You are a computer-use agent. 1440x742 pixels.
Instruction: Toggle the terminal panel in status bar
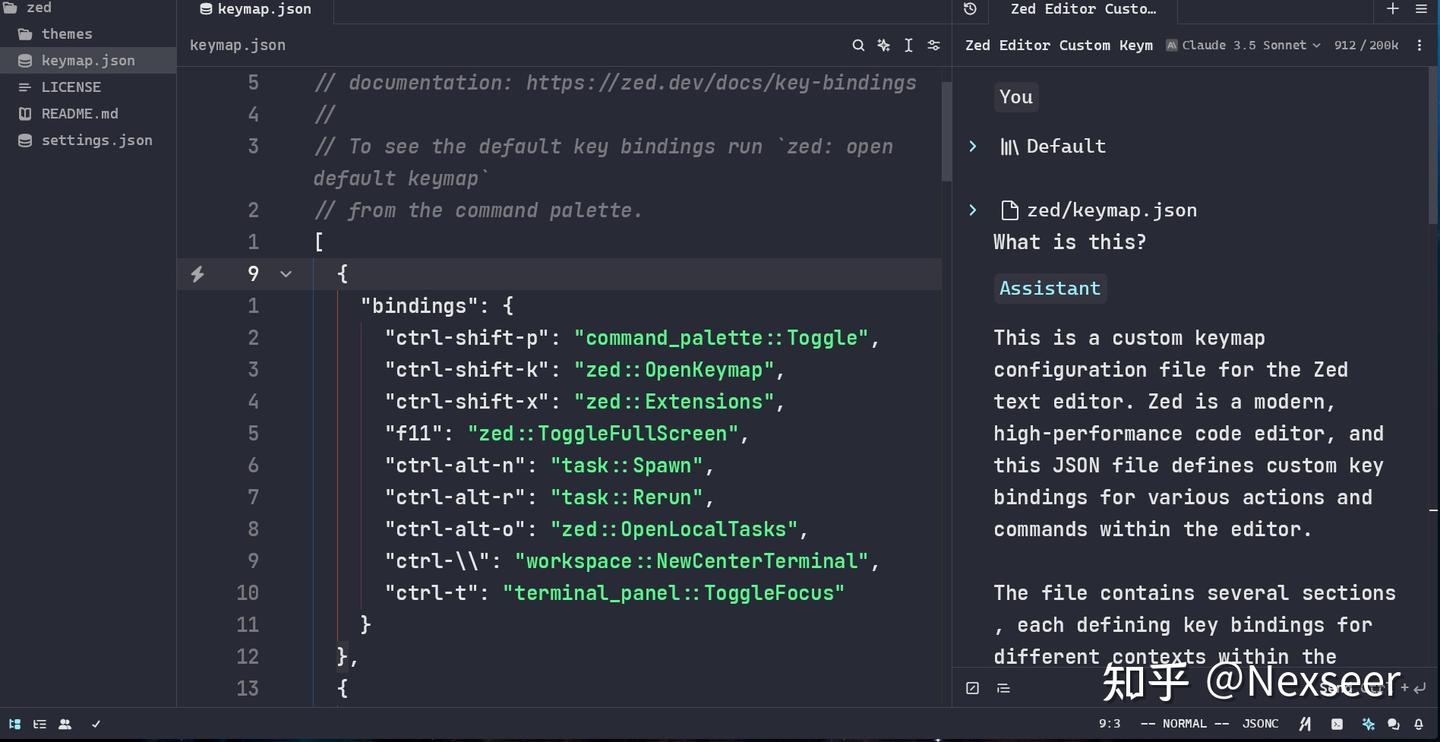coord(1337,724)
